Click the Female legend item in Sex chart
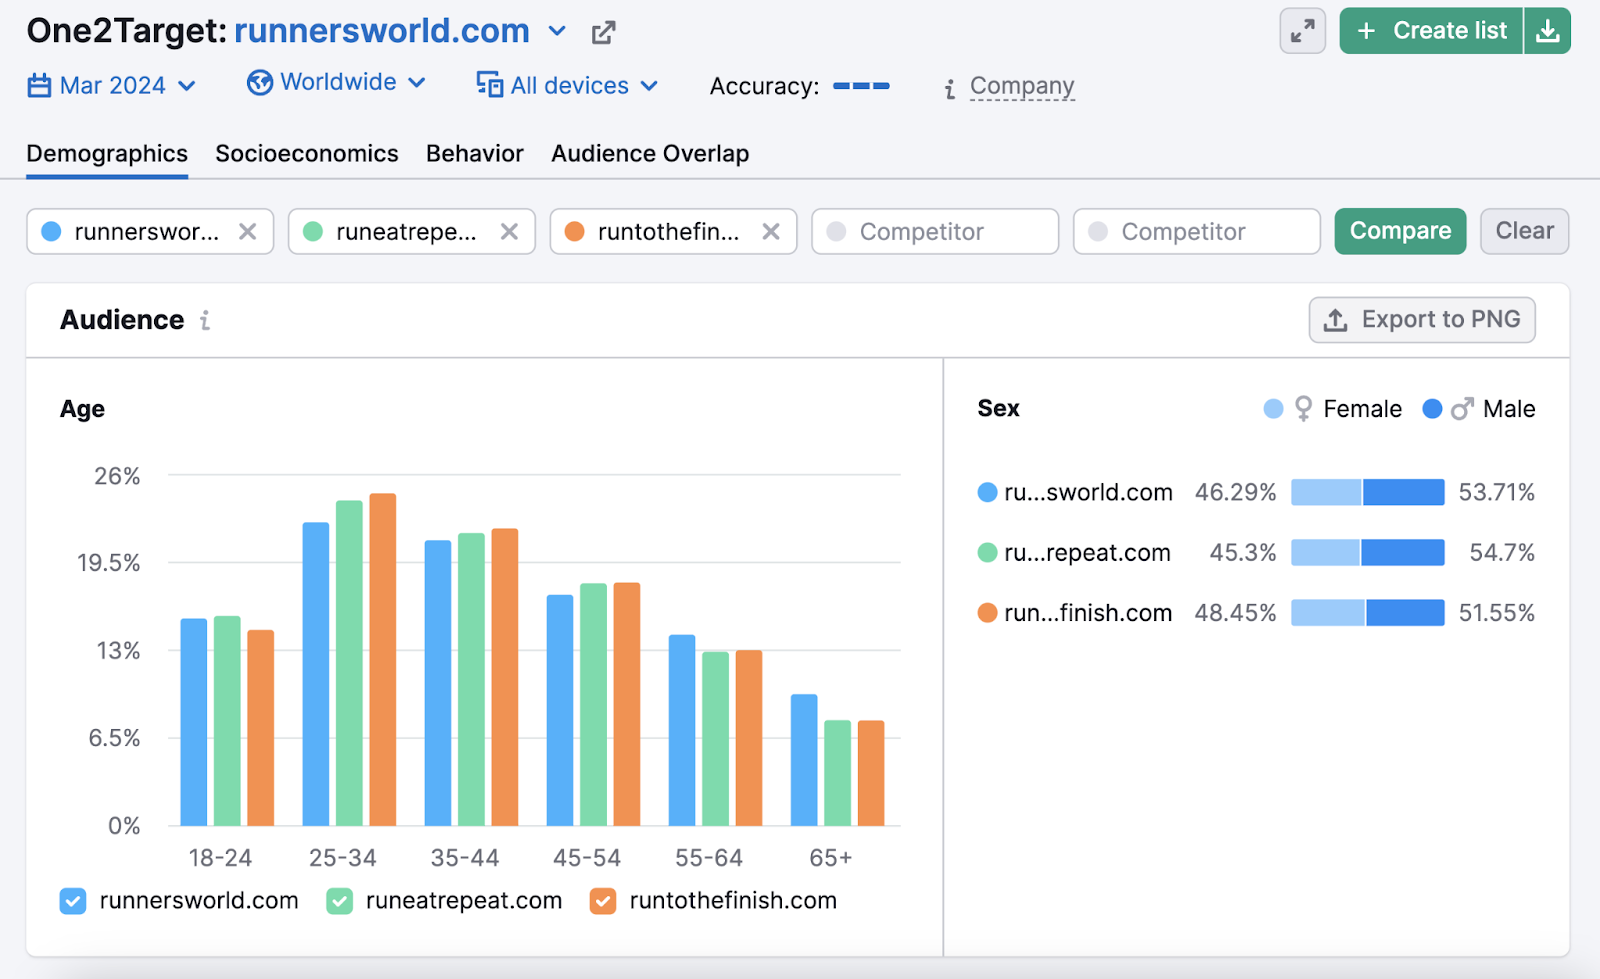The image size is (1600, 979). click(1333, 409)
